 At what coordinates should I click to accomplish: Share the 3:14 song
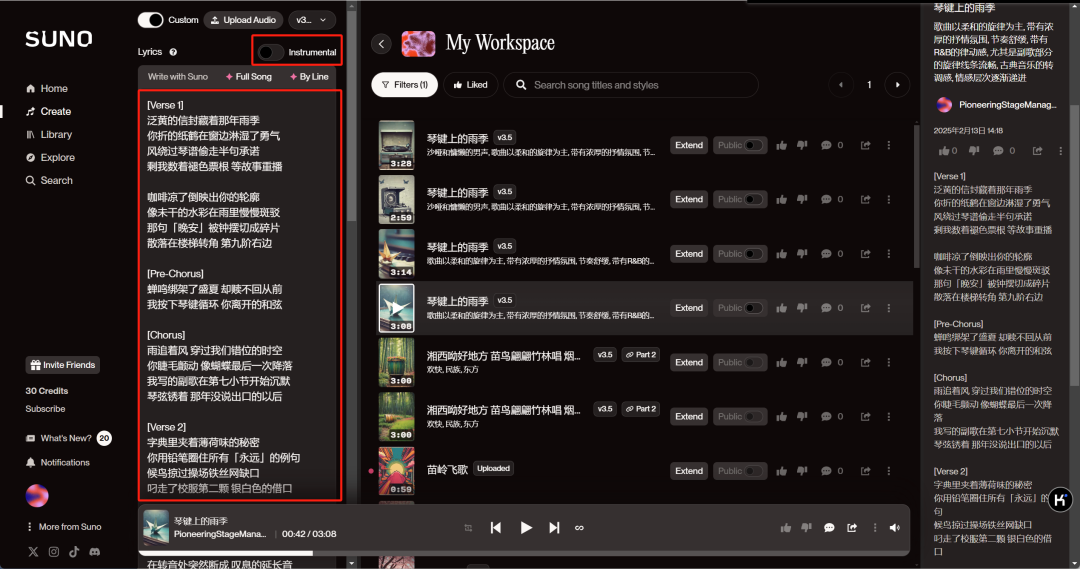click(865, 254)
